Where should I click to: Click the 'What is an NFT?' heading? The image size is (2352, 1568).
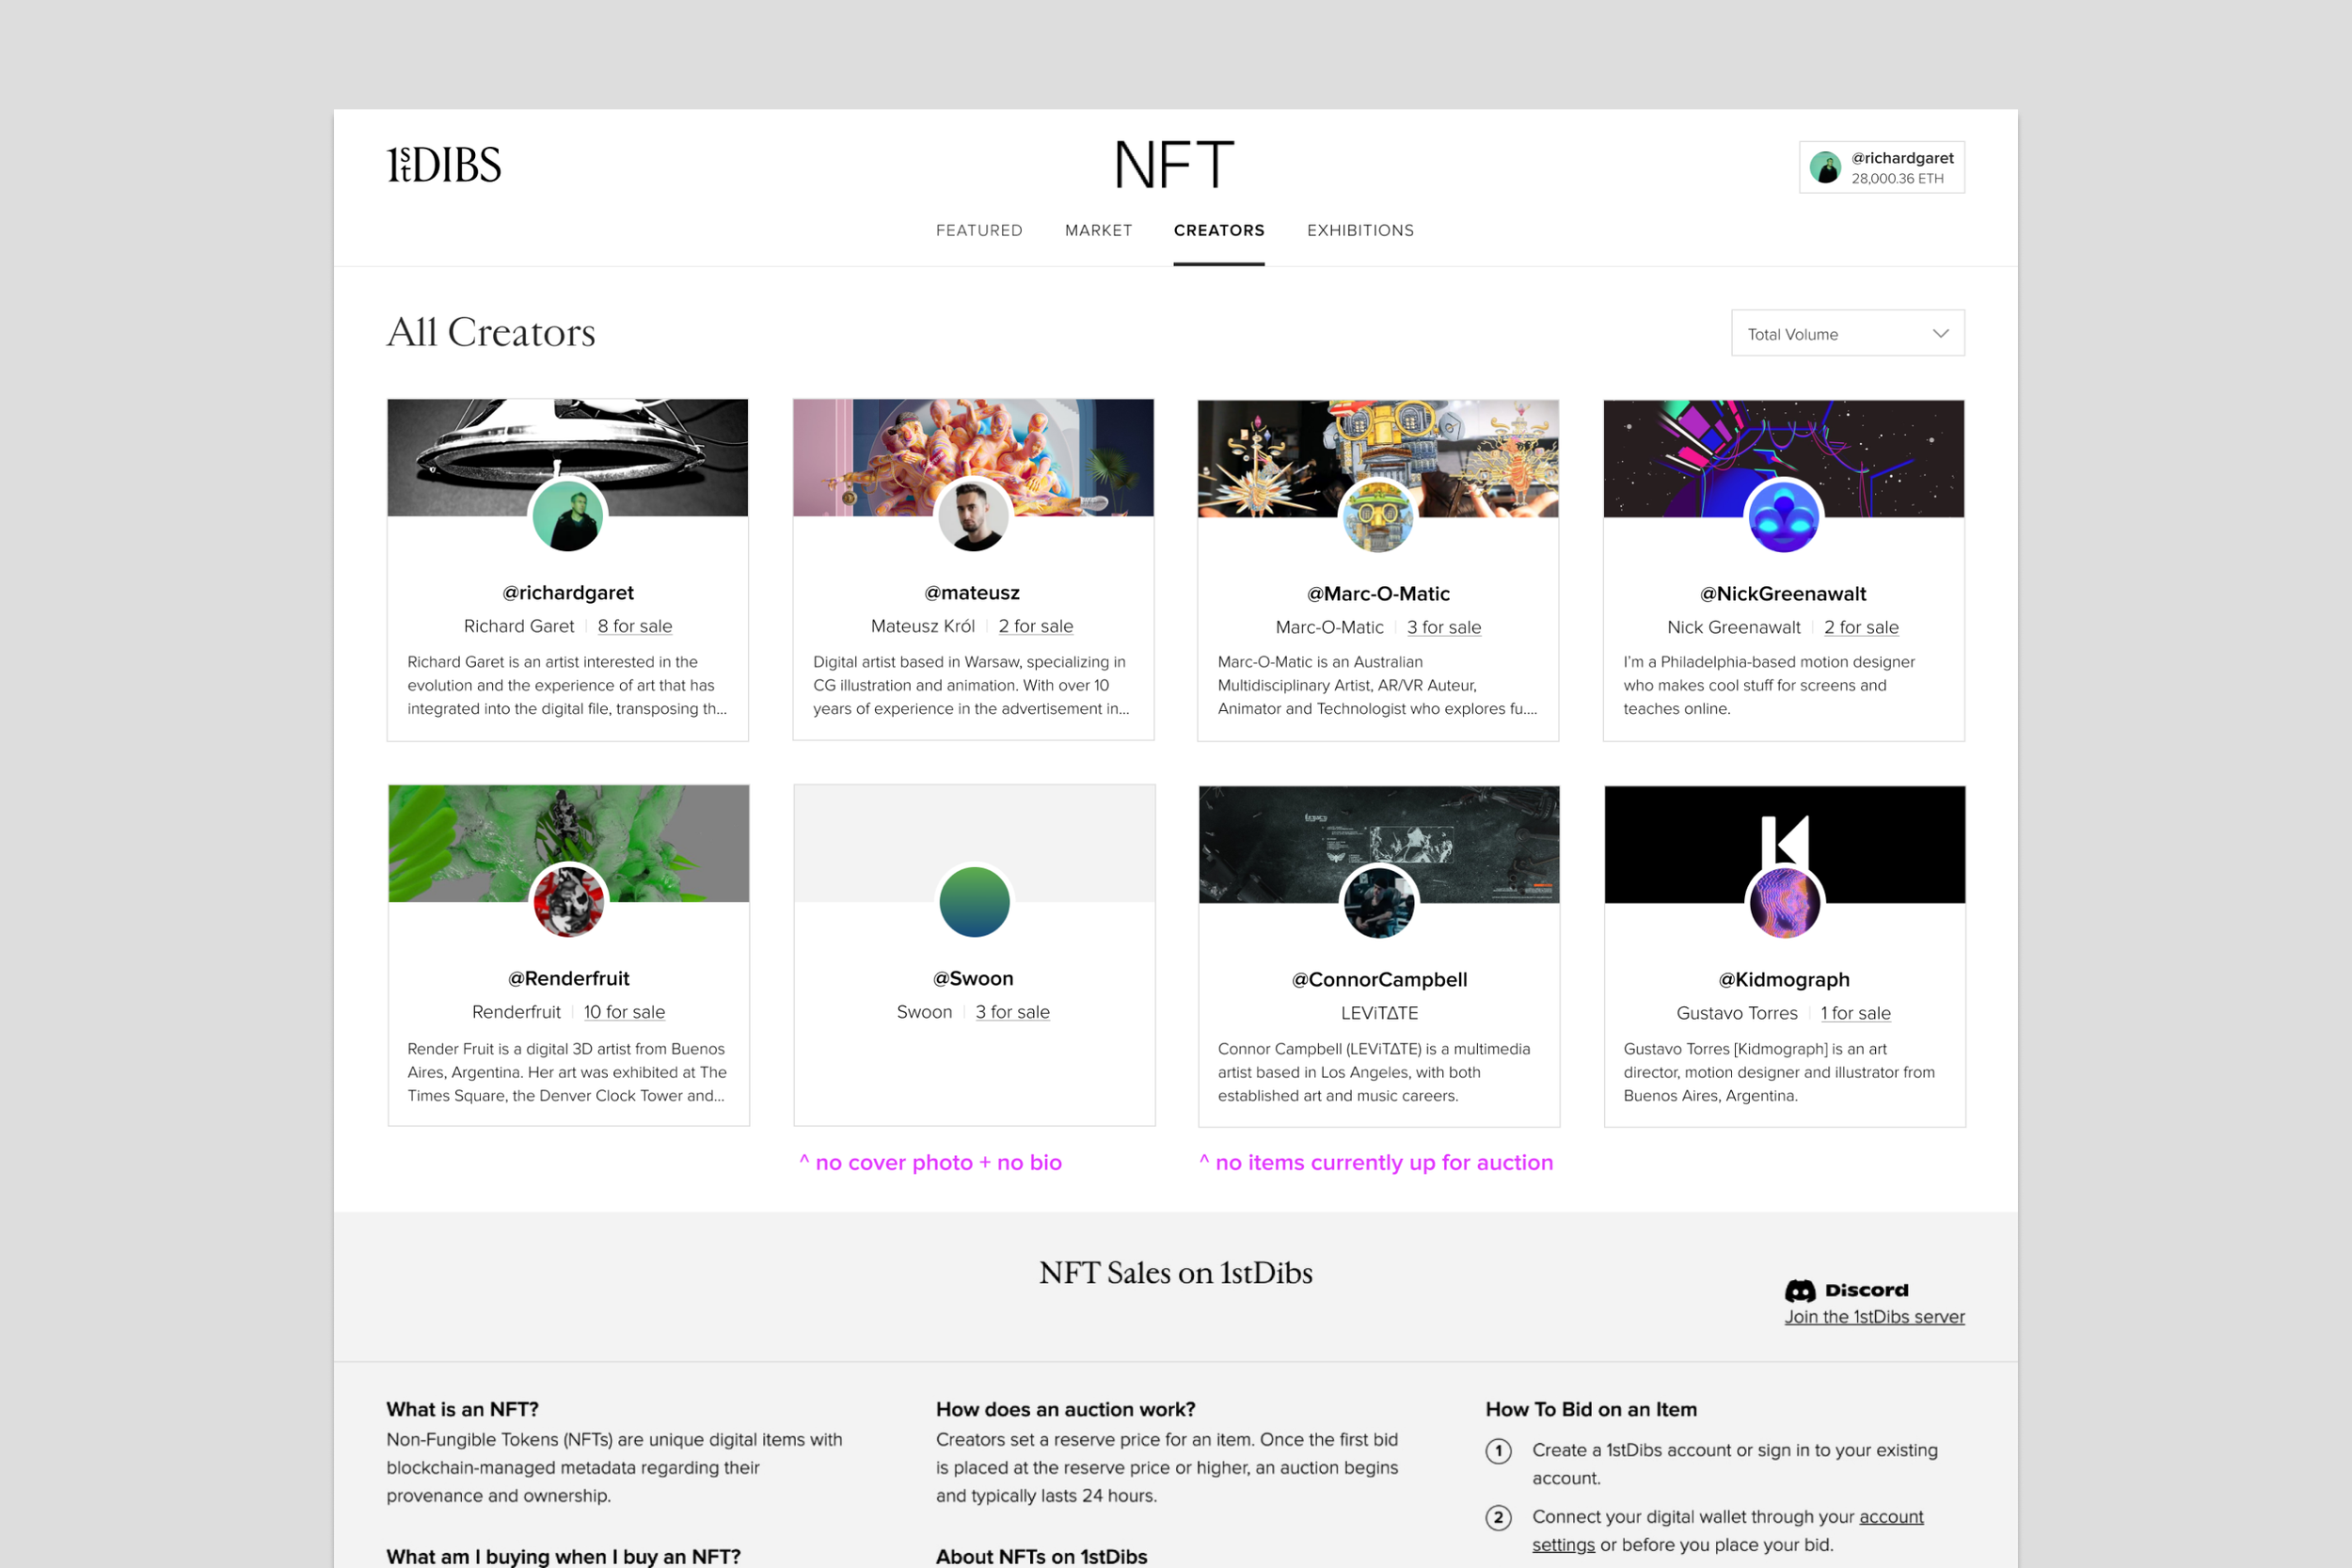click(462, 1410)
